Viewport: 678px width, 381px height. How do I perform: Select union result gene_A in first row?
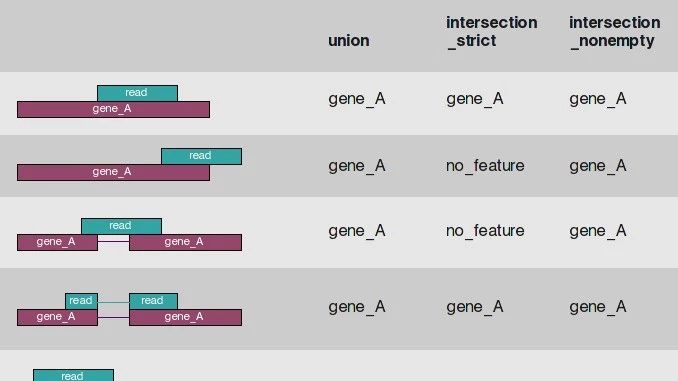point(357,99)
